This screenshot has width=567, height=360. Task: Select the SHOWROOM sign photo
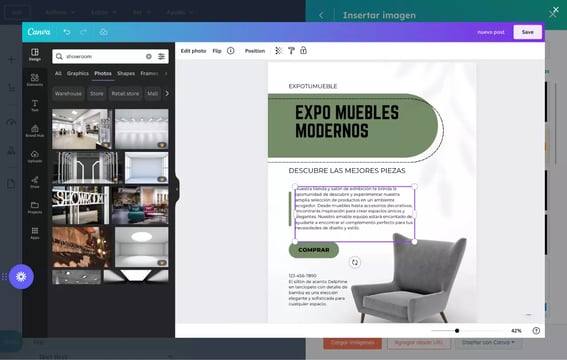(80, 205)
